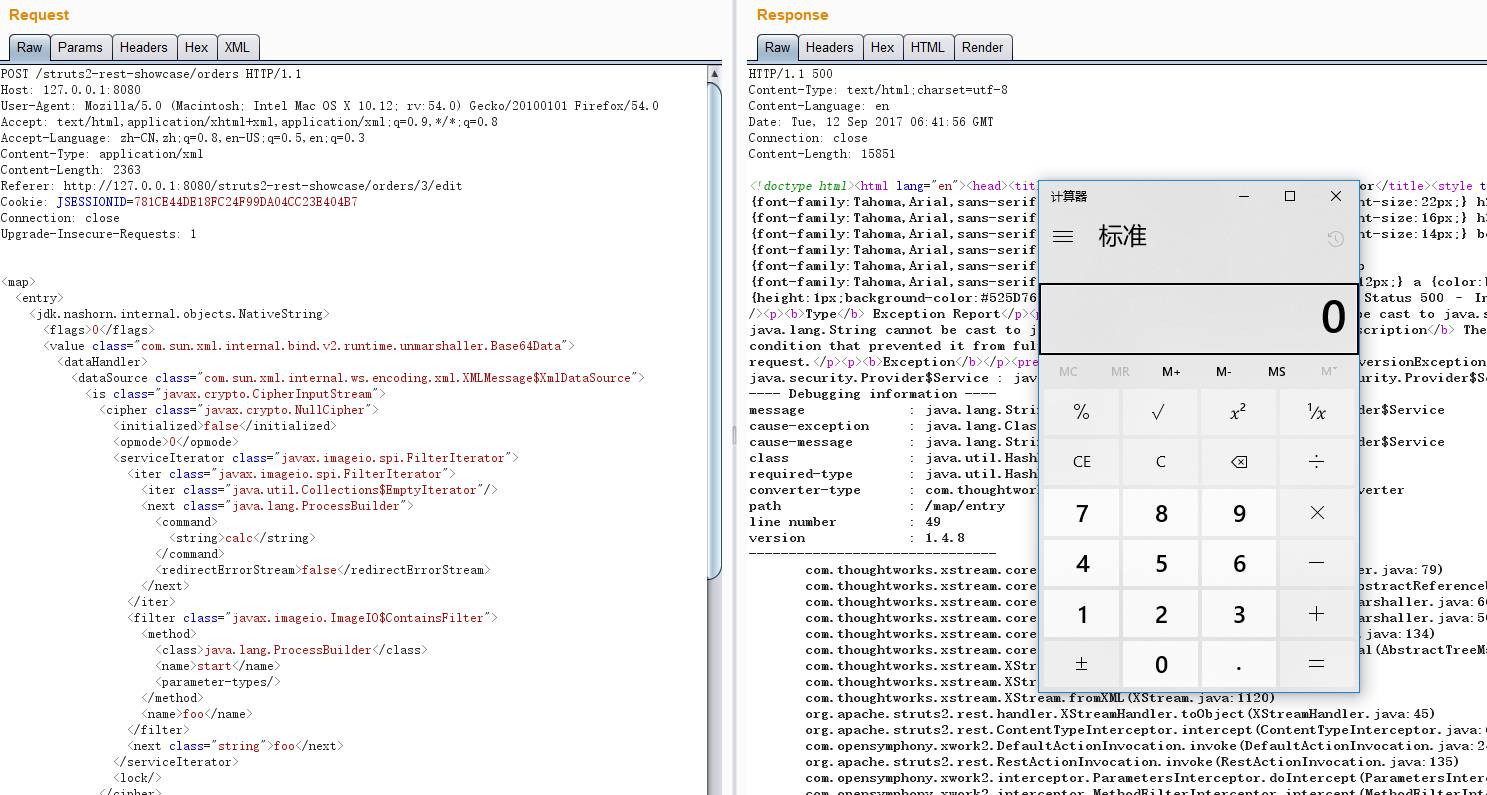Switch to the Response Headers tab
The height and width of the screenshot is (795, 1487).
coord(829,47)
